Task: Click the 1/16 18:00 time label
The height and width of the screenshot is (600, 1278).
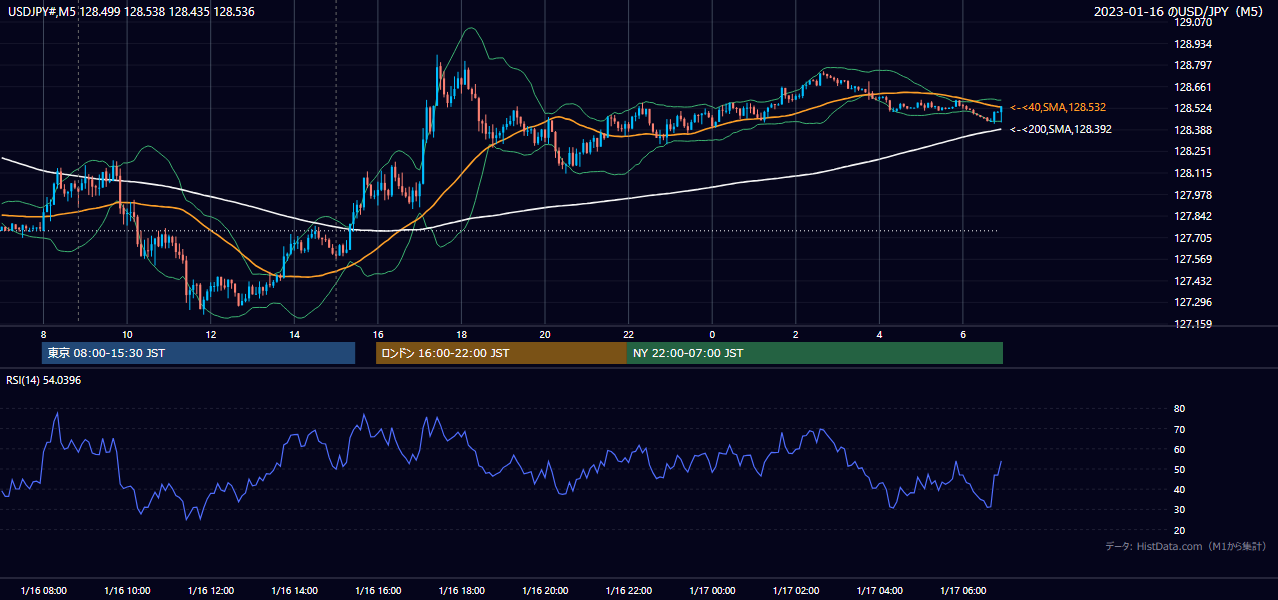Action: 461,591
